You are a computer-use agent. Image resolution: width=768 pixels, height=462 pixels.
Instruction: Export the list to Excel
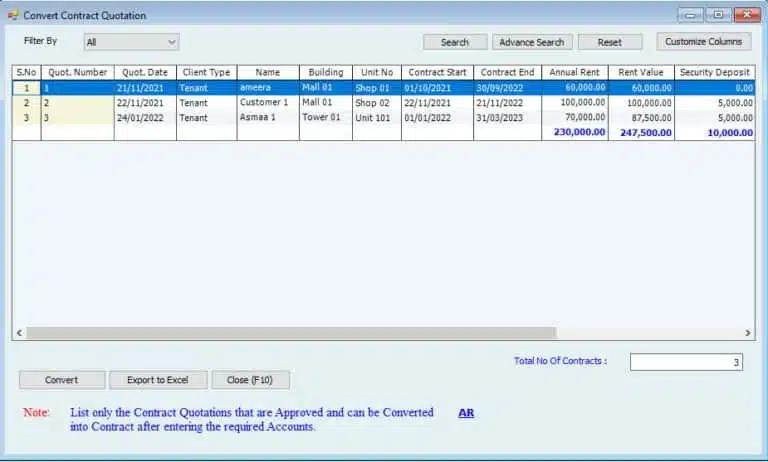(x=159, y=380)
